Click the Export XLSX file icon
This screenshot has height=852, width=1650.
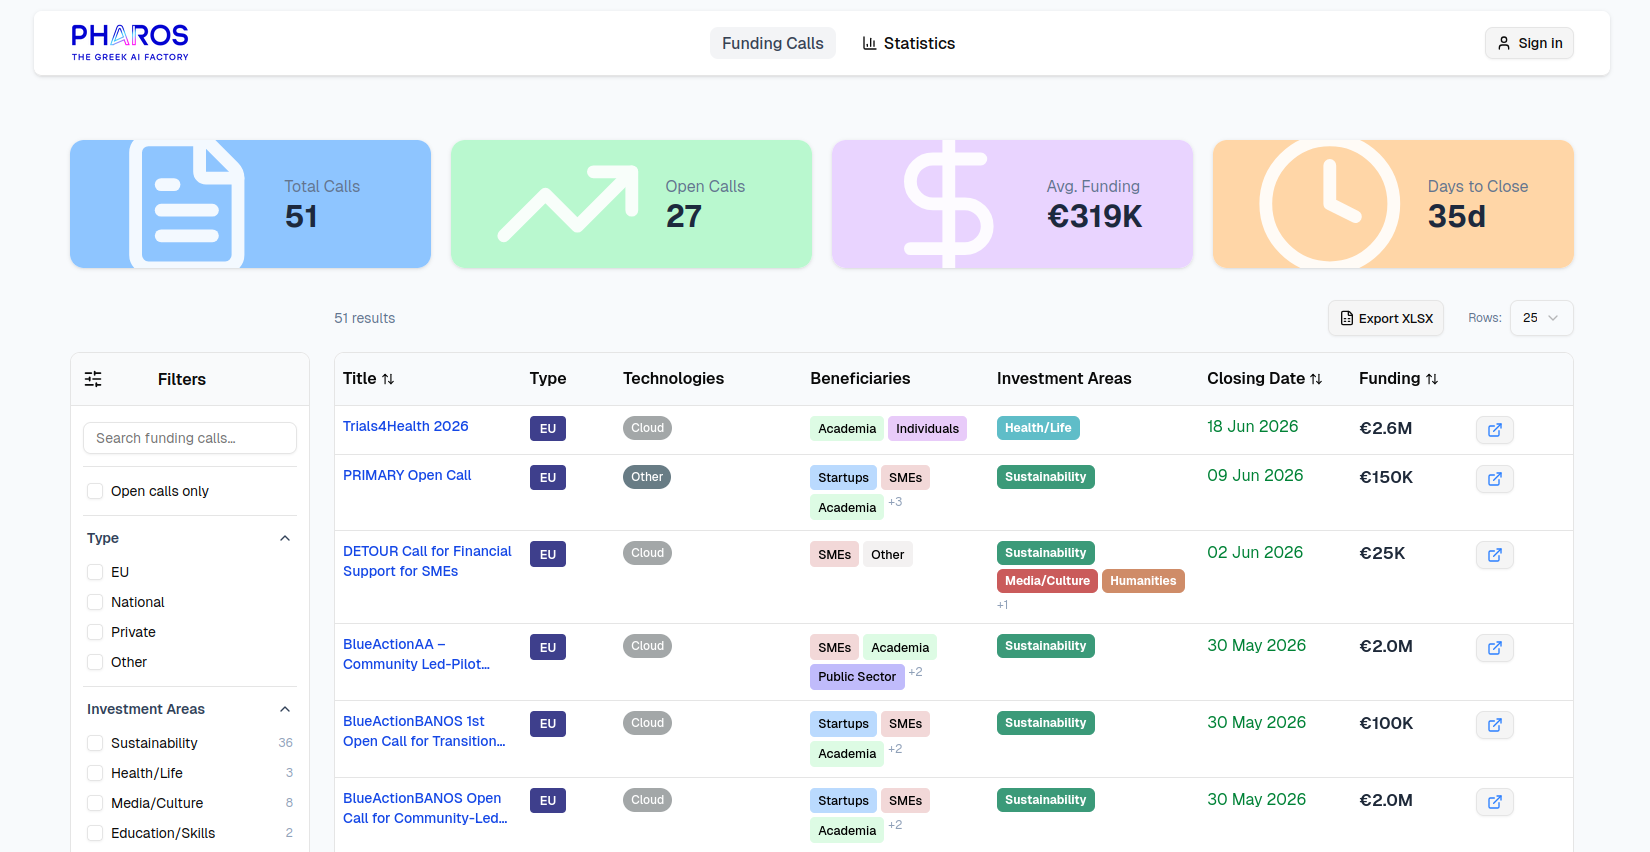pos(1347,318)
